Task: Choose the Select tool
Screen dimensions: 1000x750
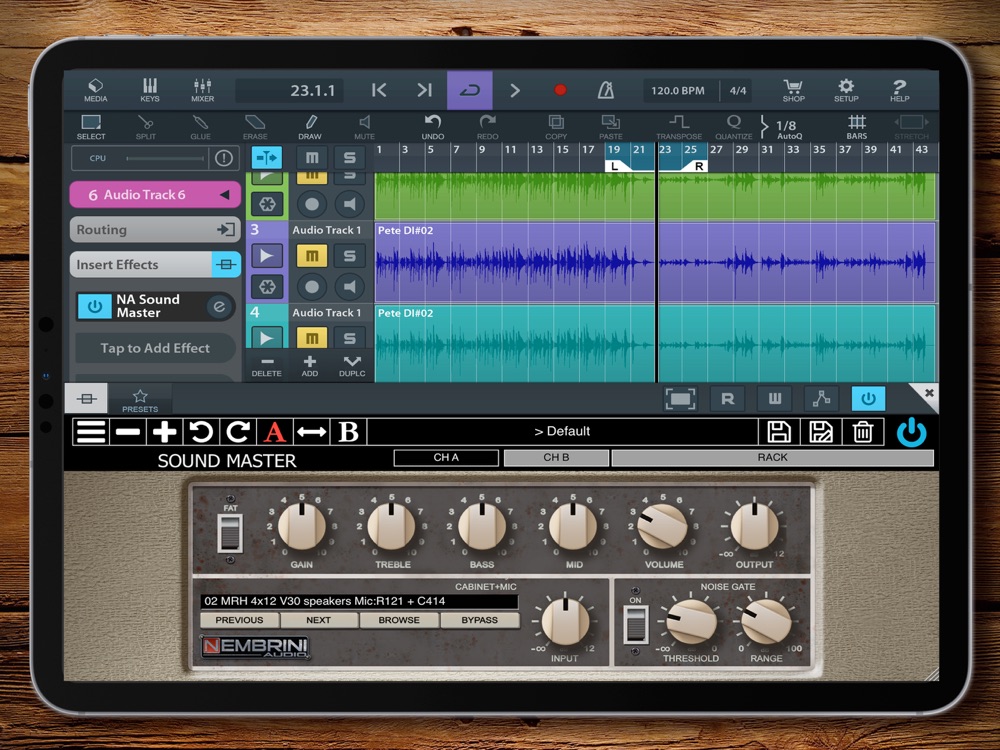Action: [x=91, y=127]
